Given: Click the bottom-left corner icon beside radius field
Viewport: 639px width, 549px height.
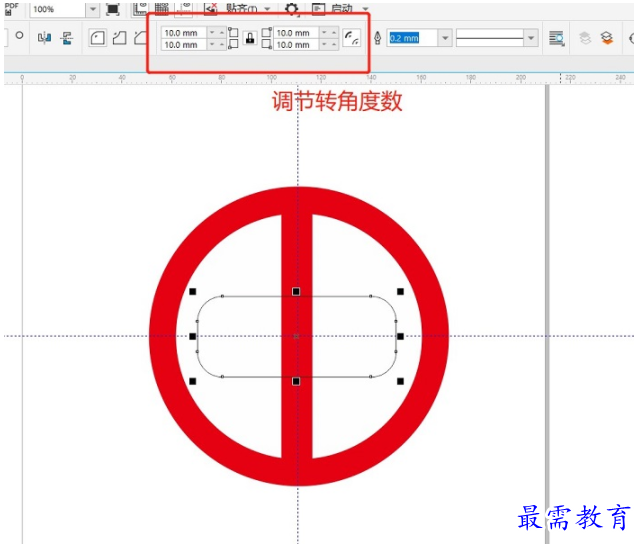Looking at the screenshot, I should coord(233,44).
